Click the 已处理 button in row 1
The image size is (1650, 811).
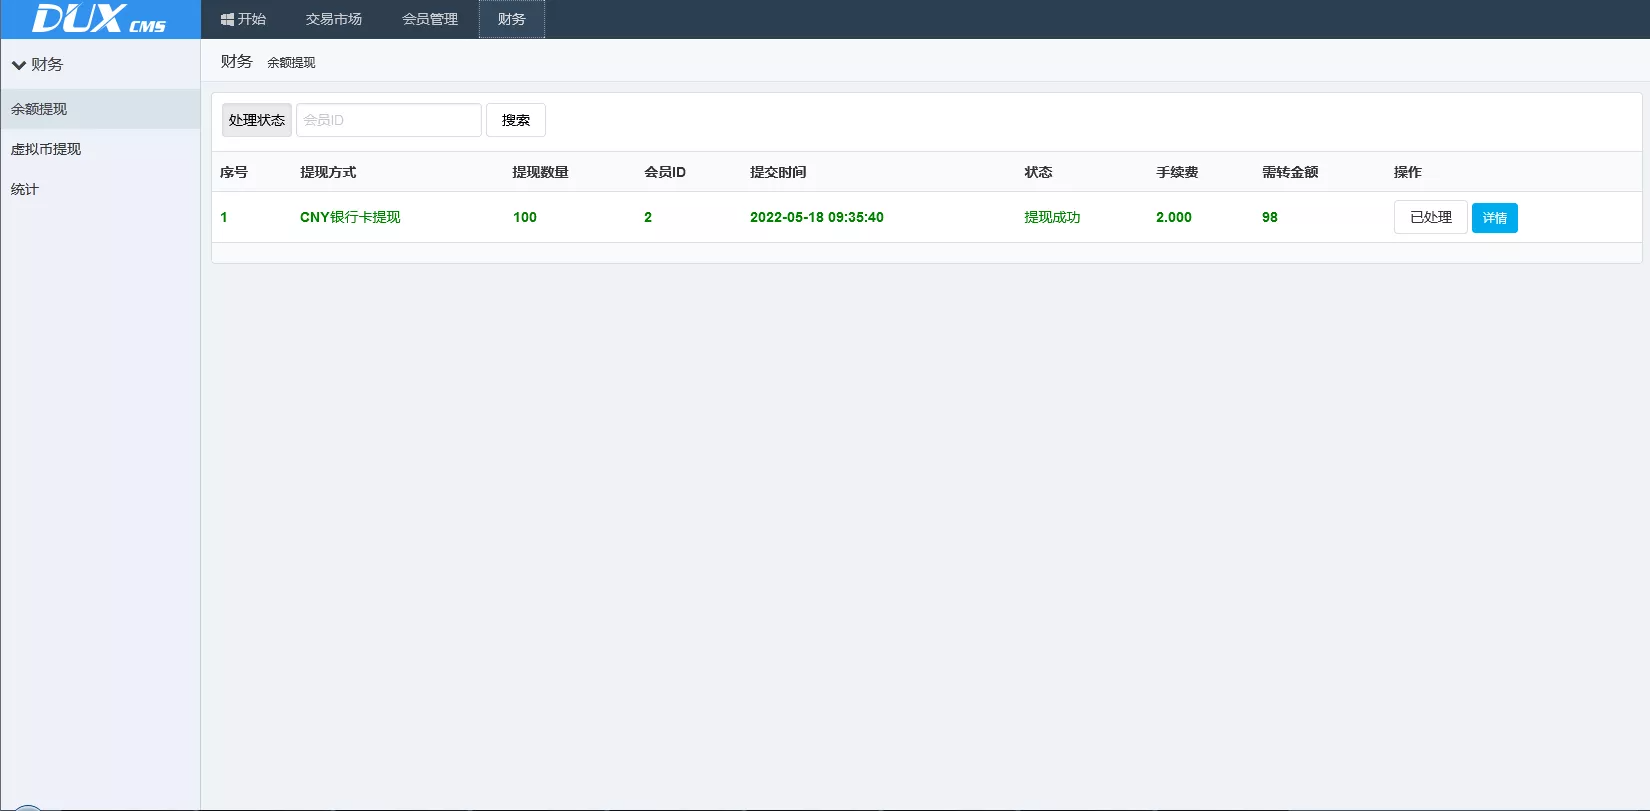tap(1430, 217)
